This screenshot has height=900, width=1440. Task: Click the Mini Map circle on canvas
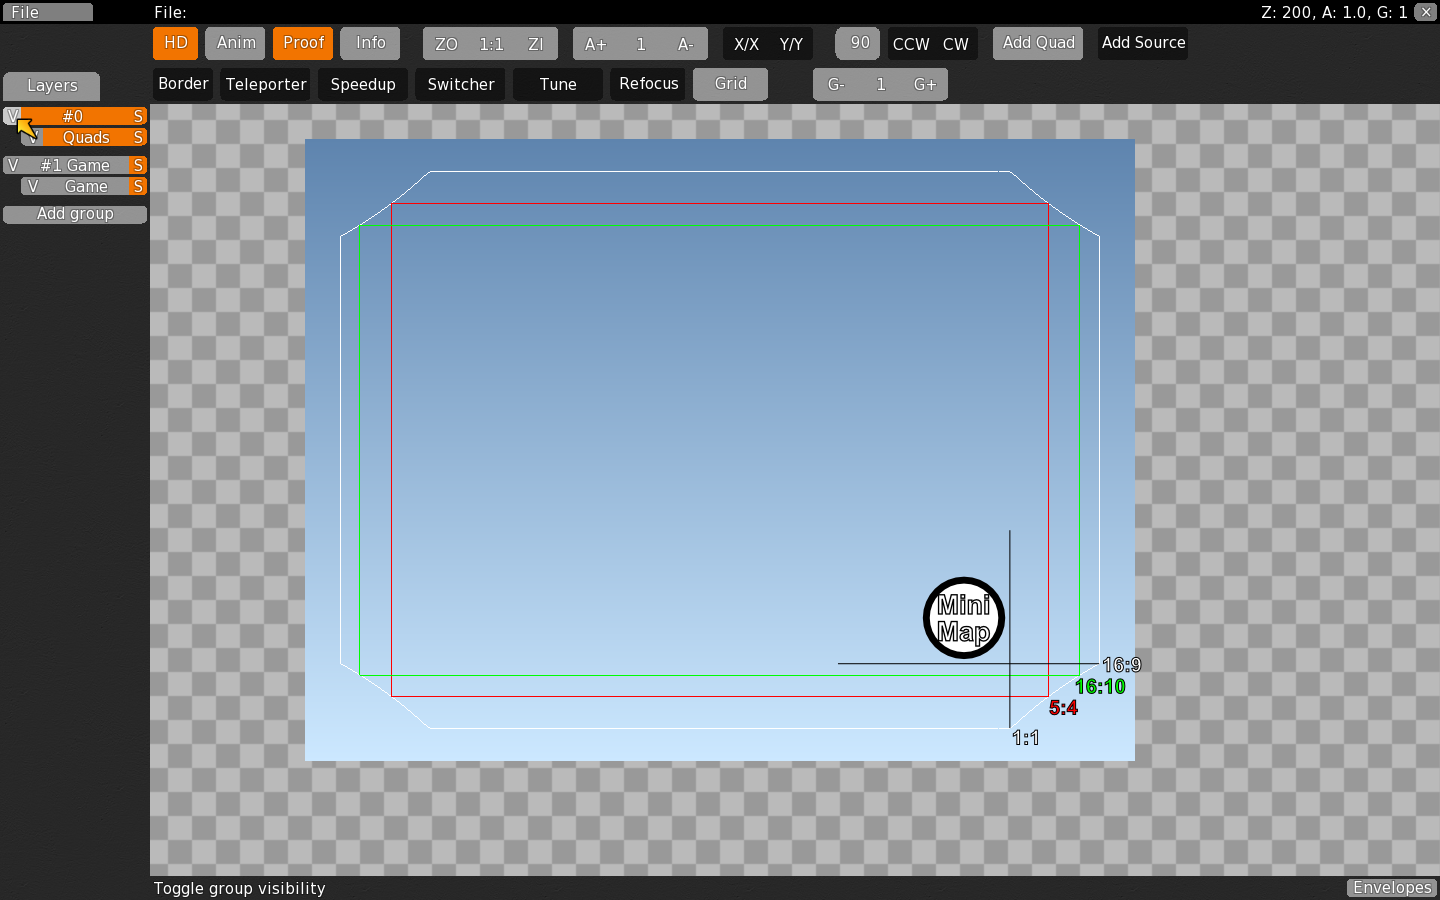point(962,618)
